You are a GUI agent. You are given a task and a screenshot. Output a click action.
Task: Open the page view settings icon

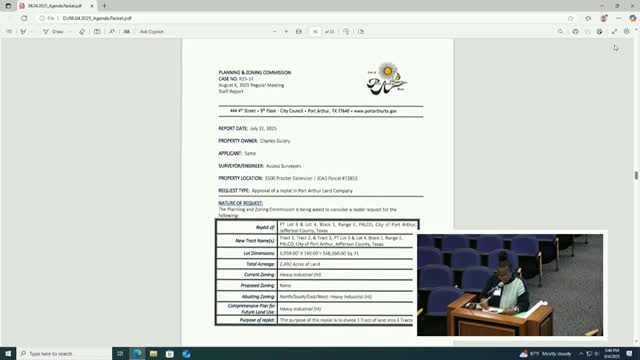(x=361, y=31)
